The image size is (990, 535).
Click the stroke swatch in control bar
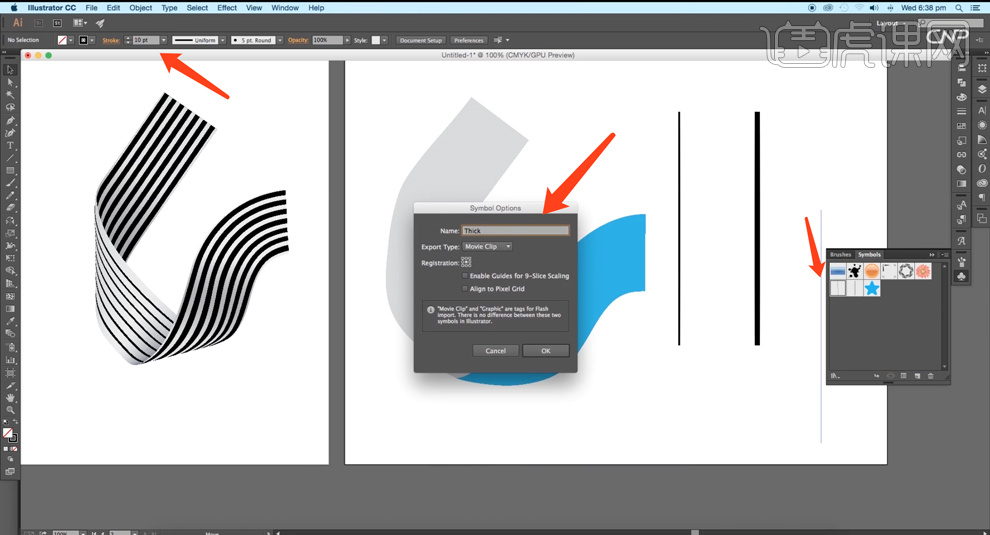[x=83, y=40]
